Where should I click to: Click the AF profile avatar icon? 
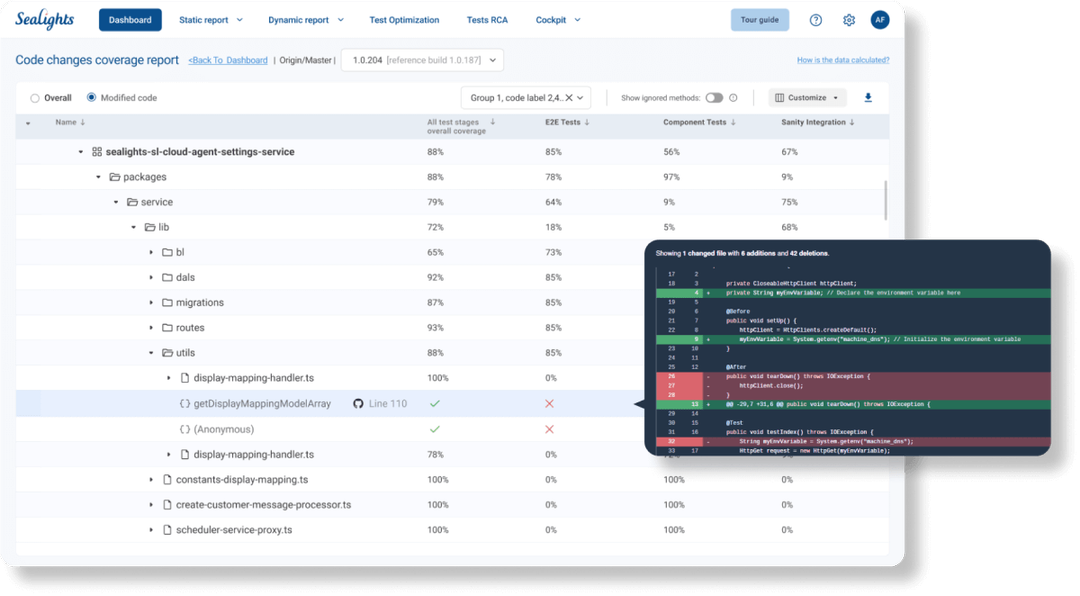880,19
